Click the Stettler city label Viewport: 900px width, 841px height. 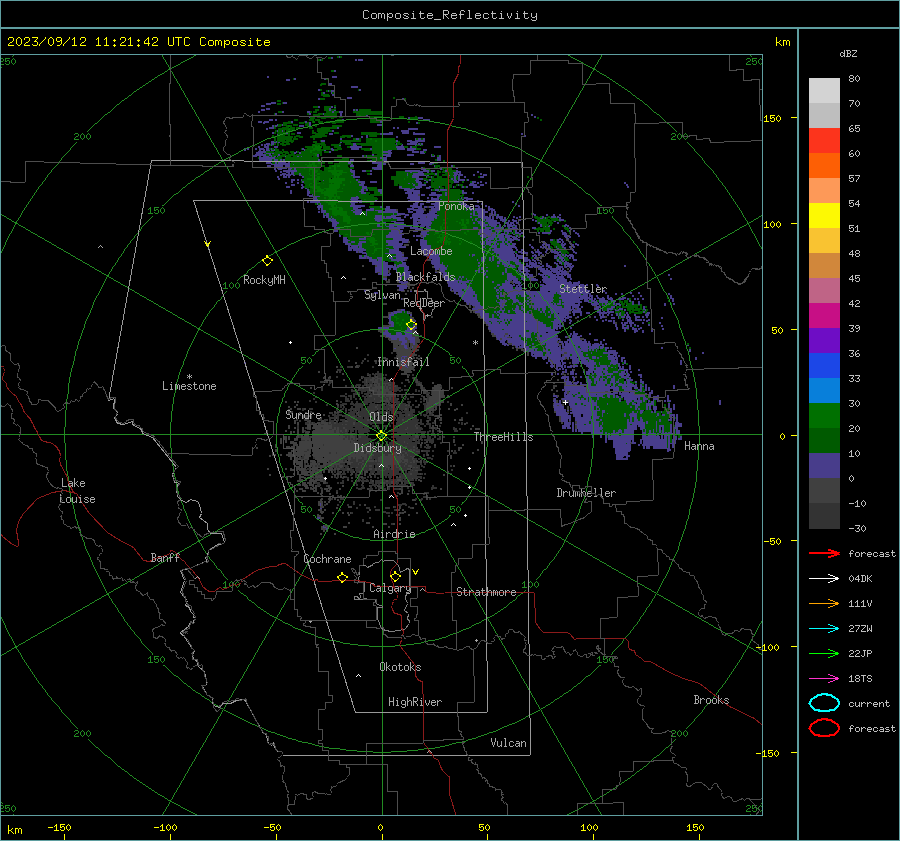pos(583,289)
